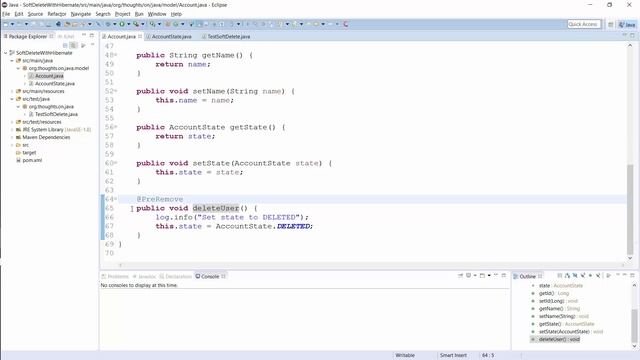The width and height of the screenshot is (640, 360).
Task: Maximize the Package Explorer panel
Action: point(92,36)
